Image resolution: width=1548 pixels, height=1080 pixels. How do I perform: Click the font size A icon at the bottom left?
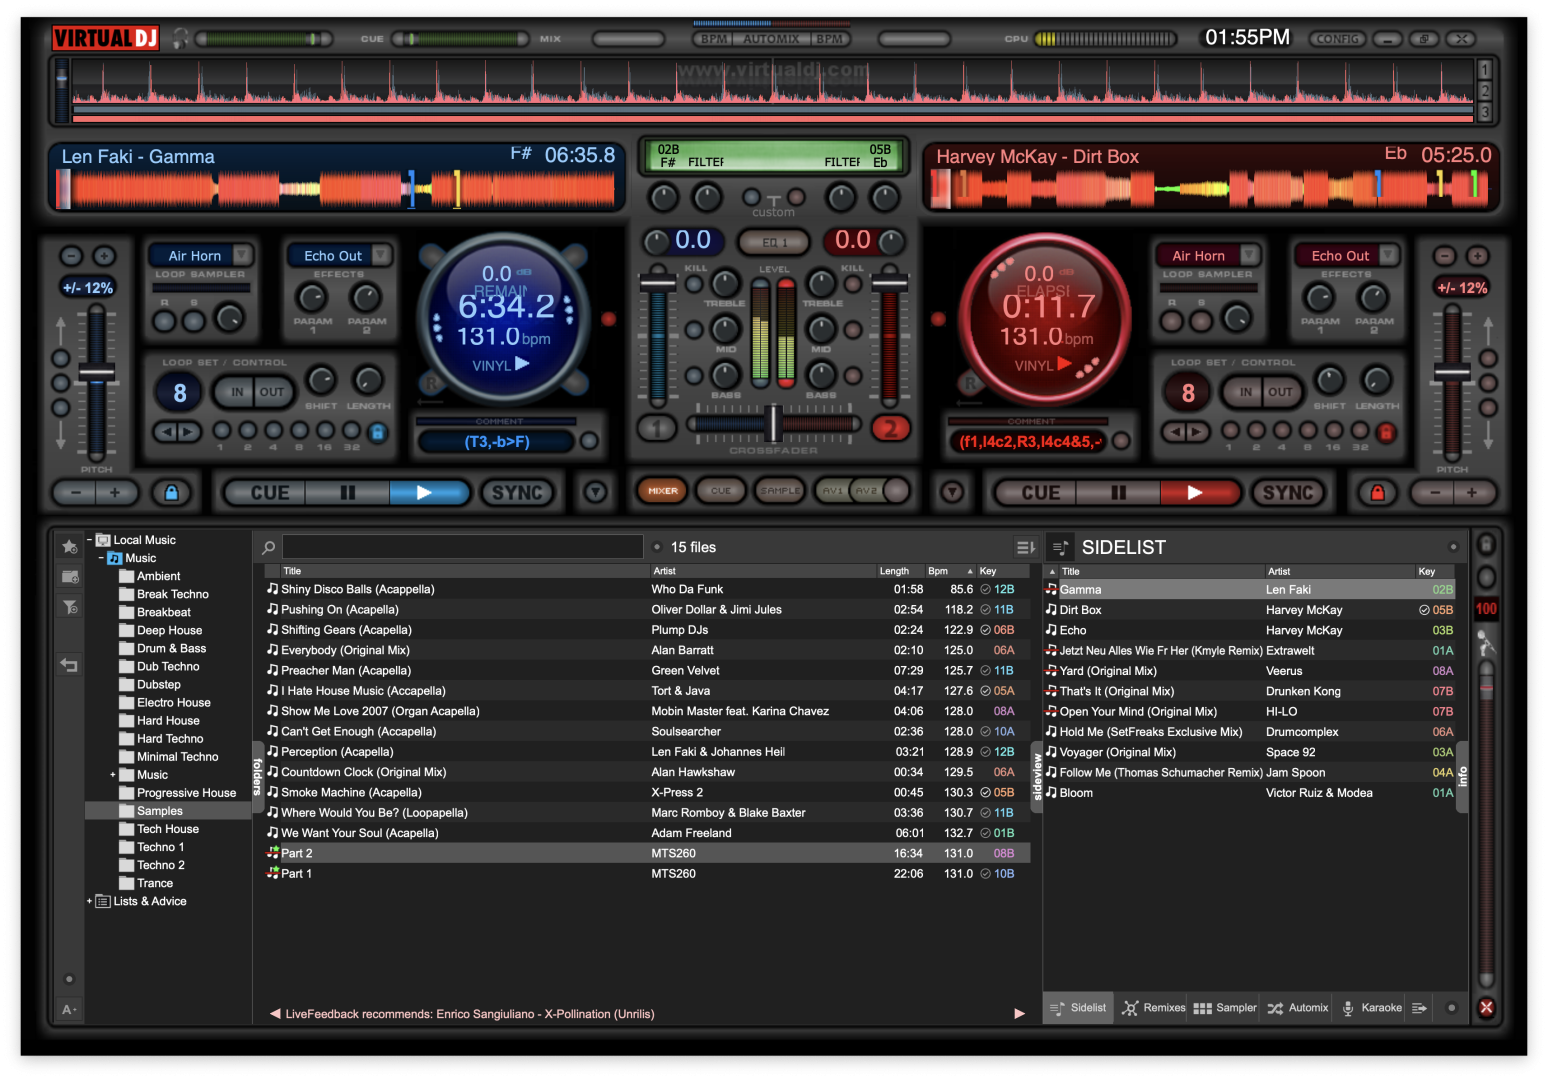click(68, 1010)
